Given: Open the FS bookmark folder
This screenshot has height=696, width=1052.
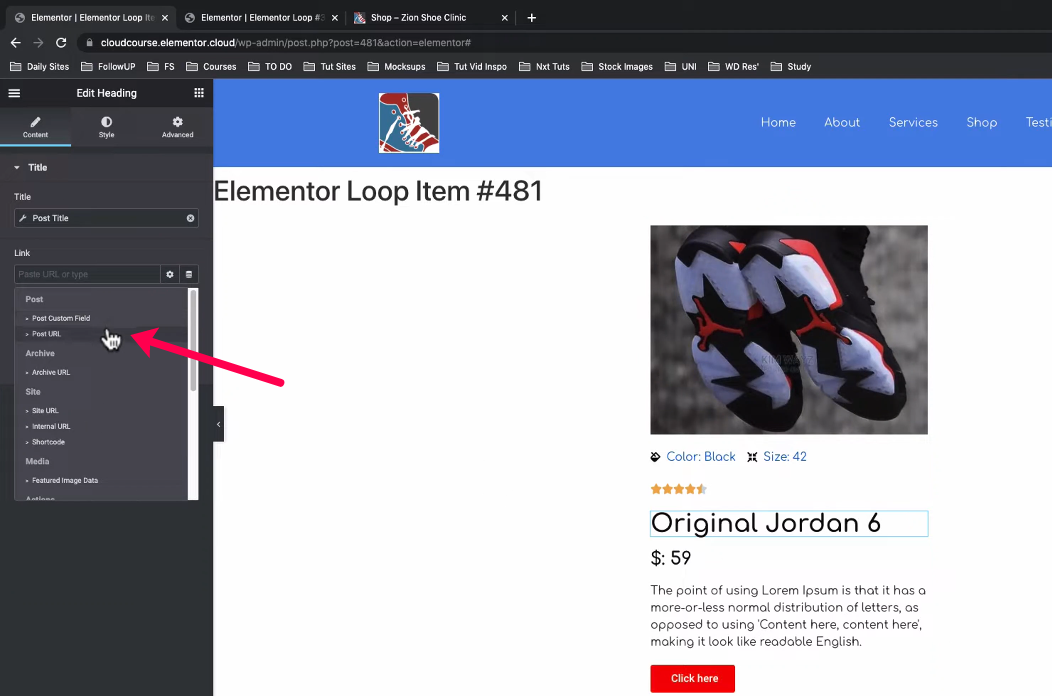Looking at the screenshot, I should [161, 66].
